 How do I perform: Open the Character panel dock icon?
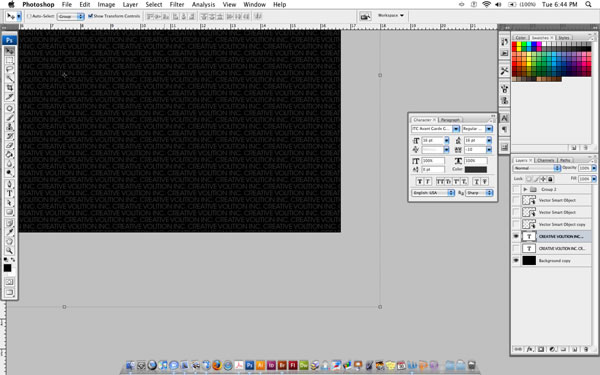click(x=504, y=118)
